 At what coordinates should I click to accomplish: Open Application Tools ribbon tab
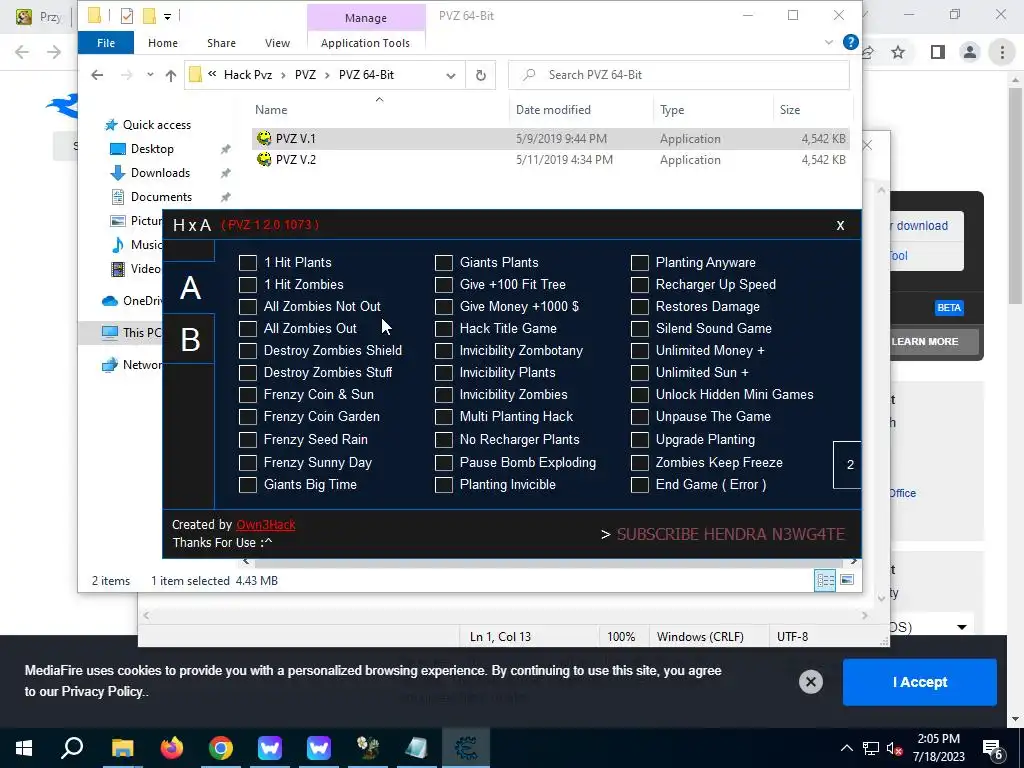click(366, 43)
